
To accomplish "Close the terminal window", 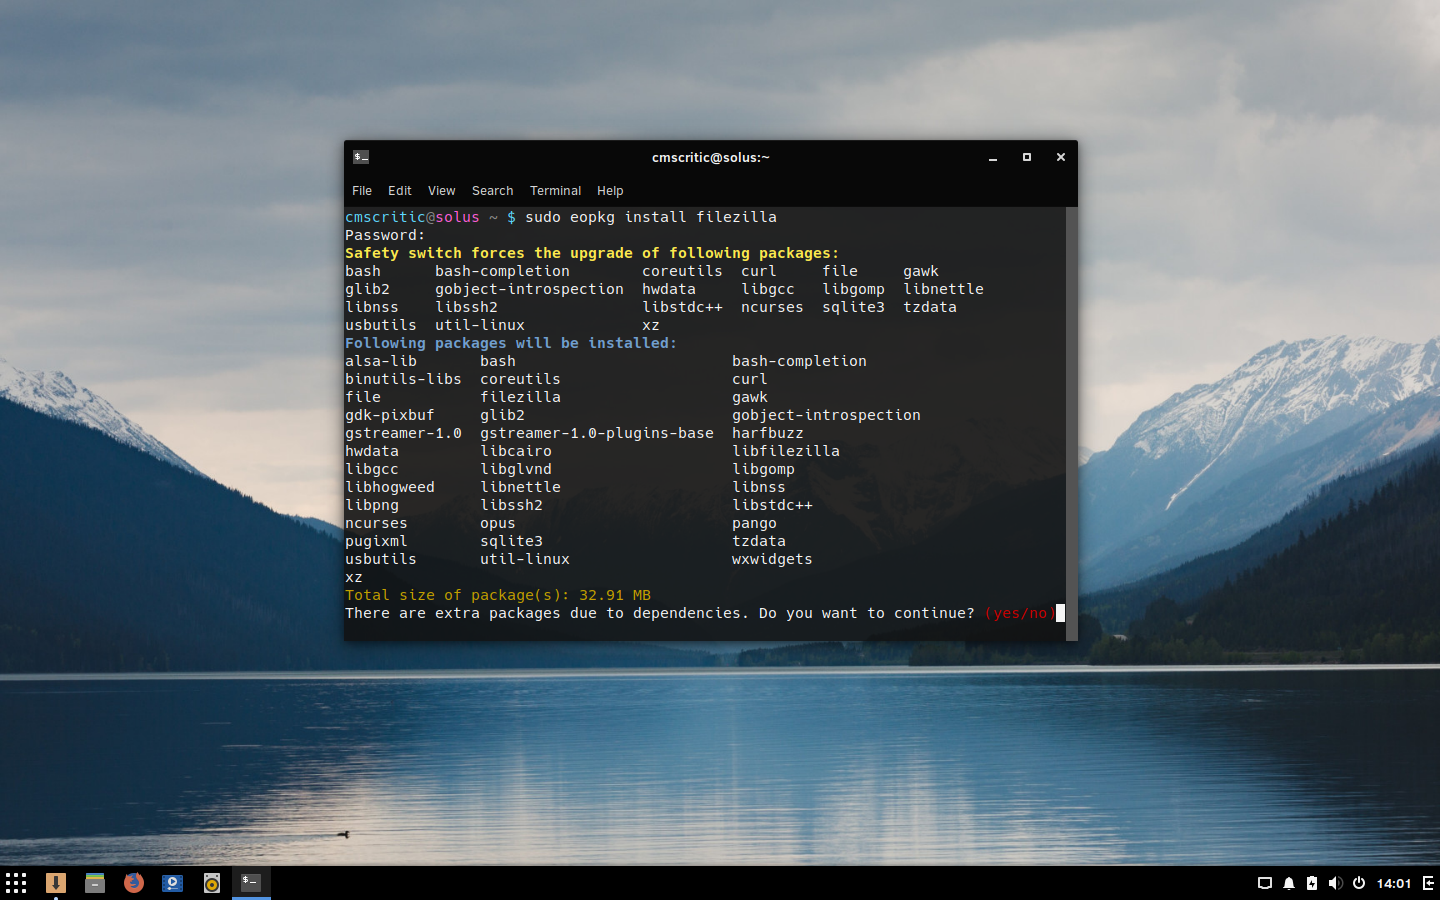I will [x=1061, y=157].
